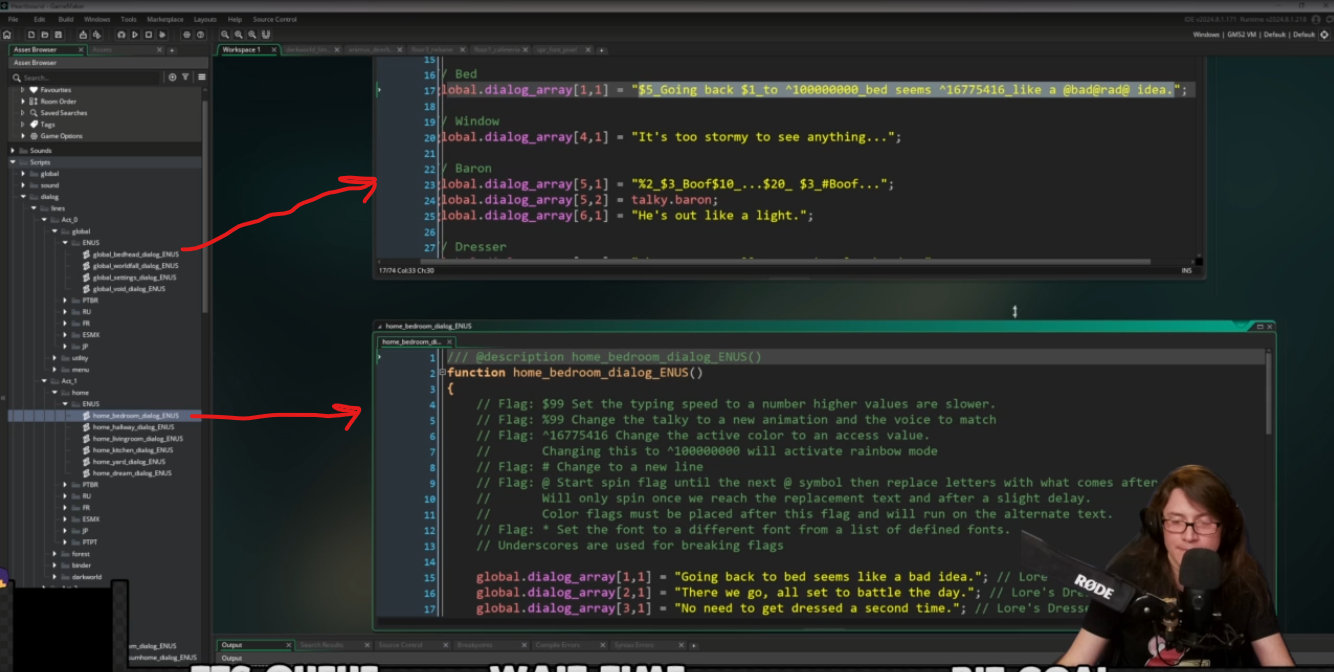1334x672 pixels.
Task: Click the script icon of home_kitchen_dialog_ENUS
Action: (87, 450)
